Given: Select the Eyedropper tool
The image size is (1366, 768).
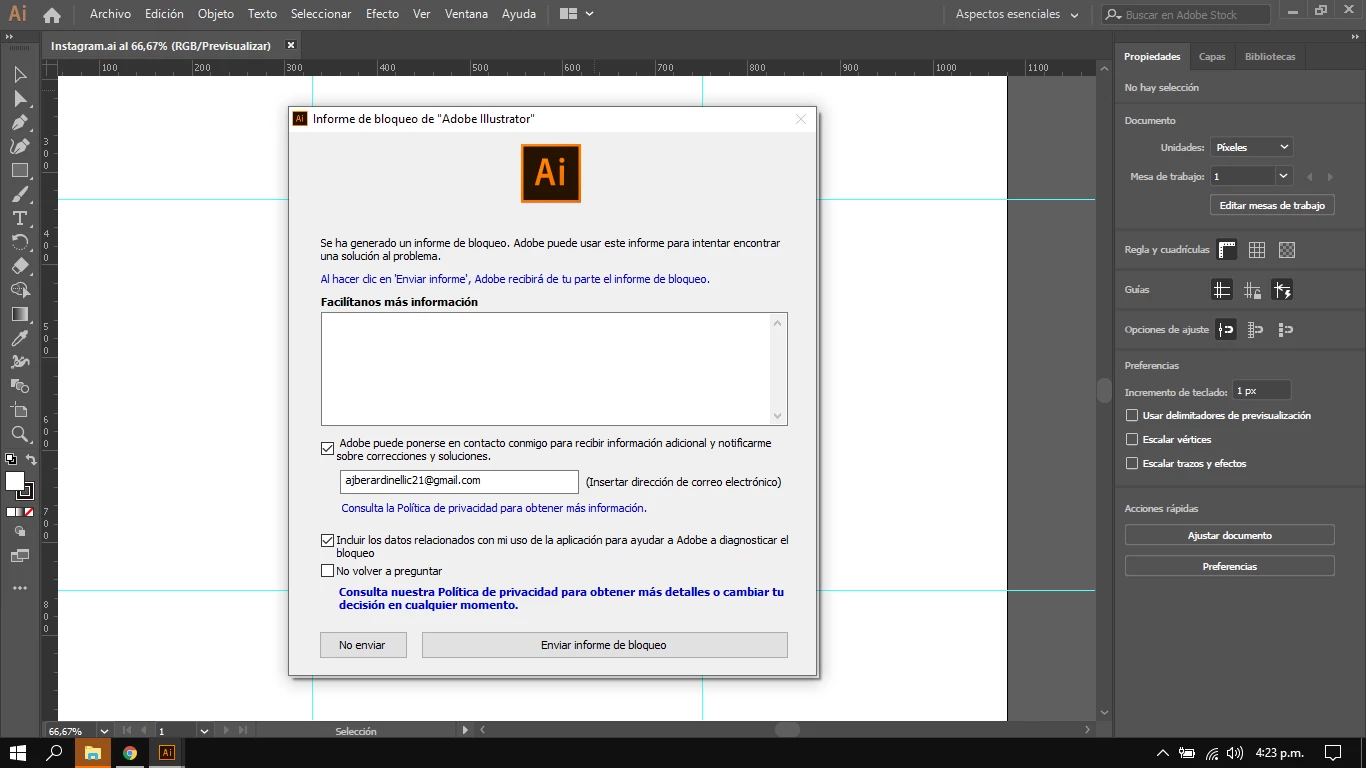Looking at the screenshot, I should [20, 339].
